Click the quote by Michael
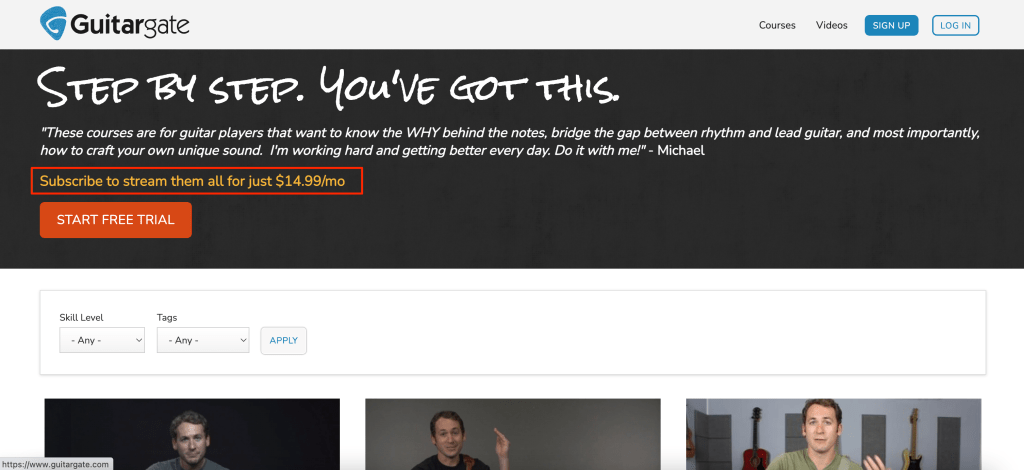This screenshot has width=1024, height=470. coord(510,142)
